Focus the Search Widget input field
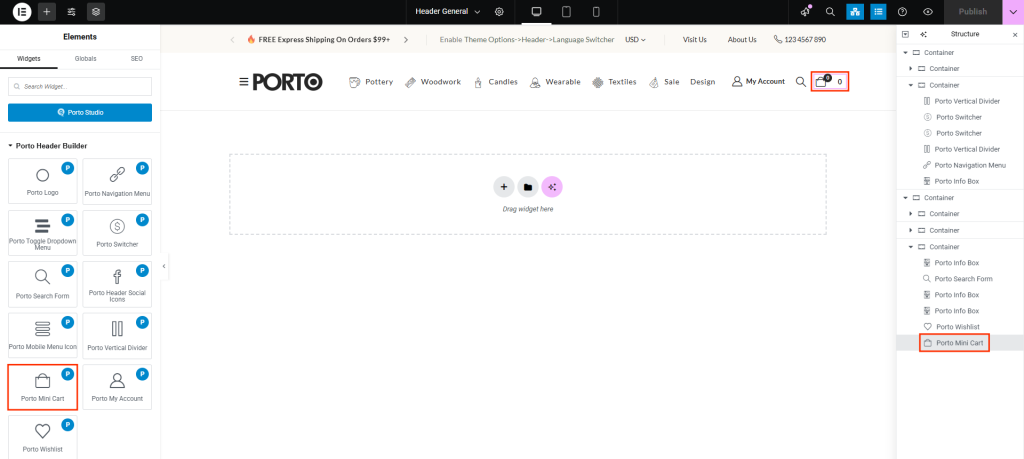This screenshot has width=1024, height=459. click(x=80, y=87)
